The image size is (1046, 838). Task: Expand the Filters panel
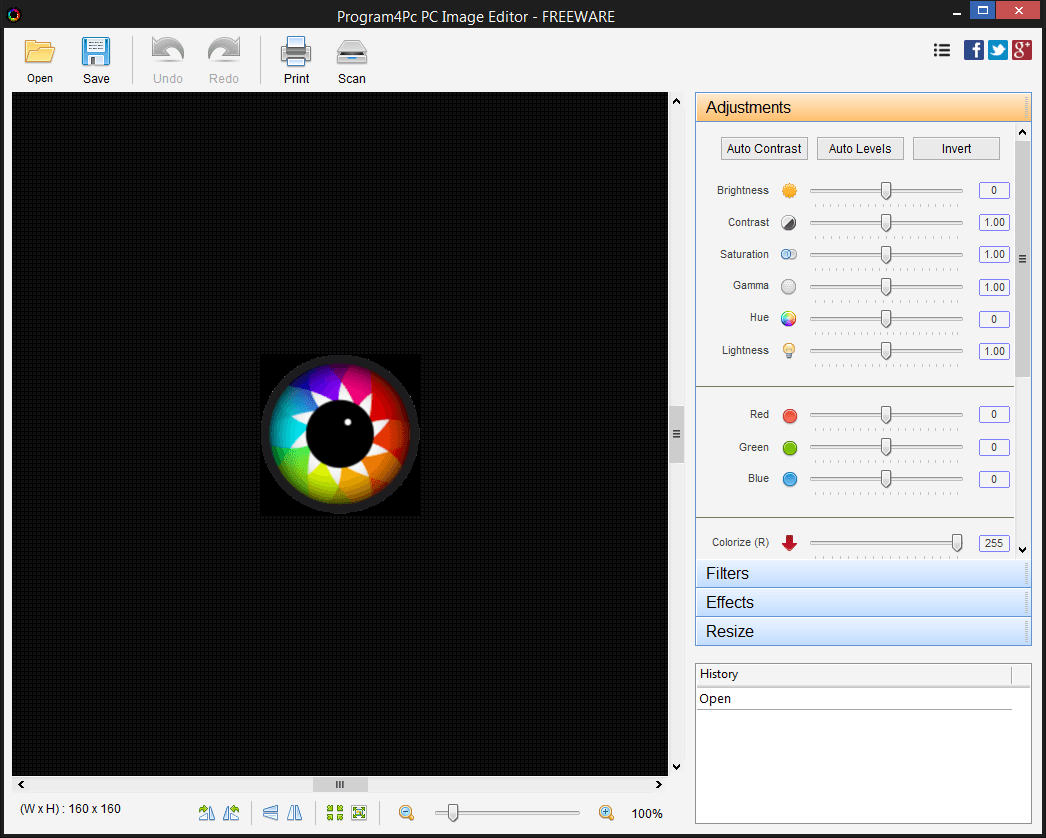coord(863,574)
